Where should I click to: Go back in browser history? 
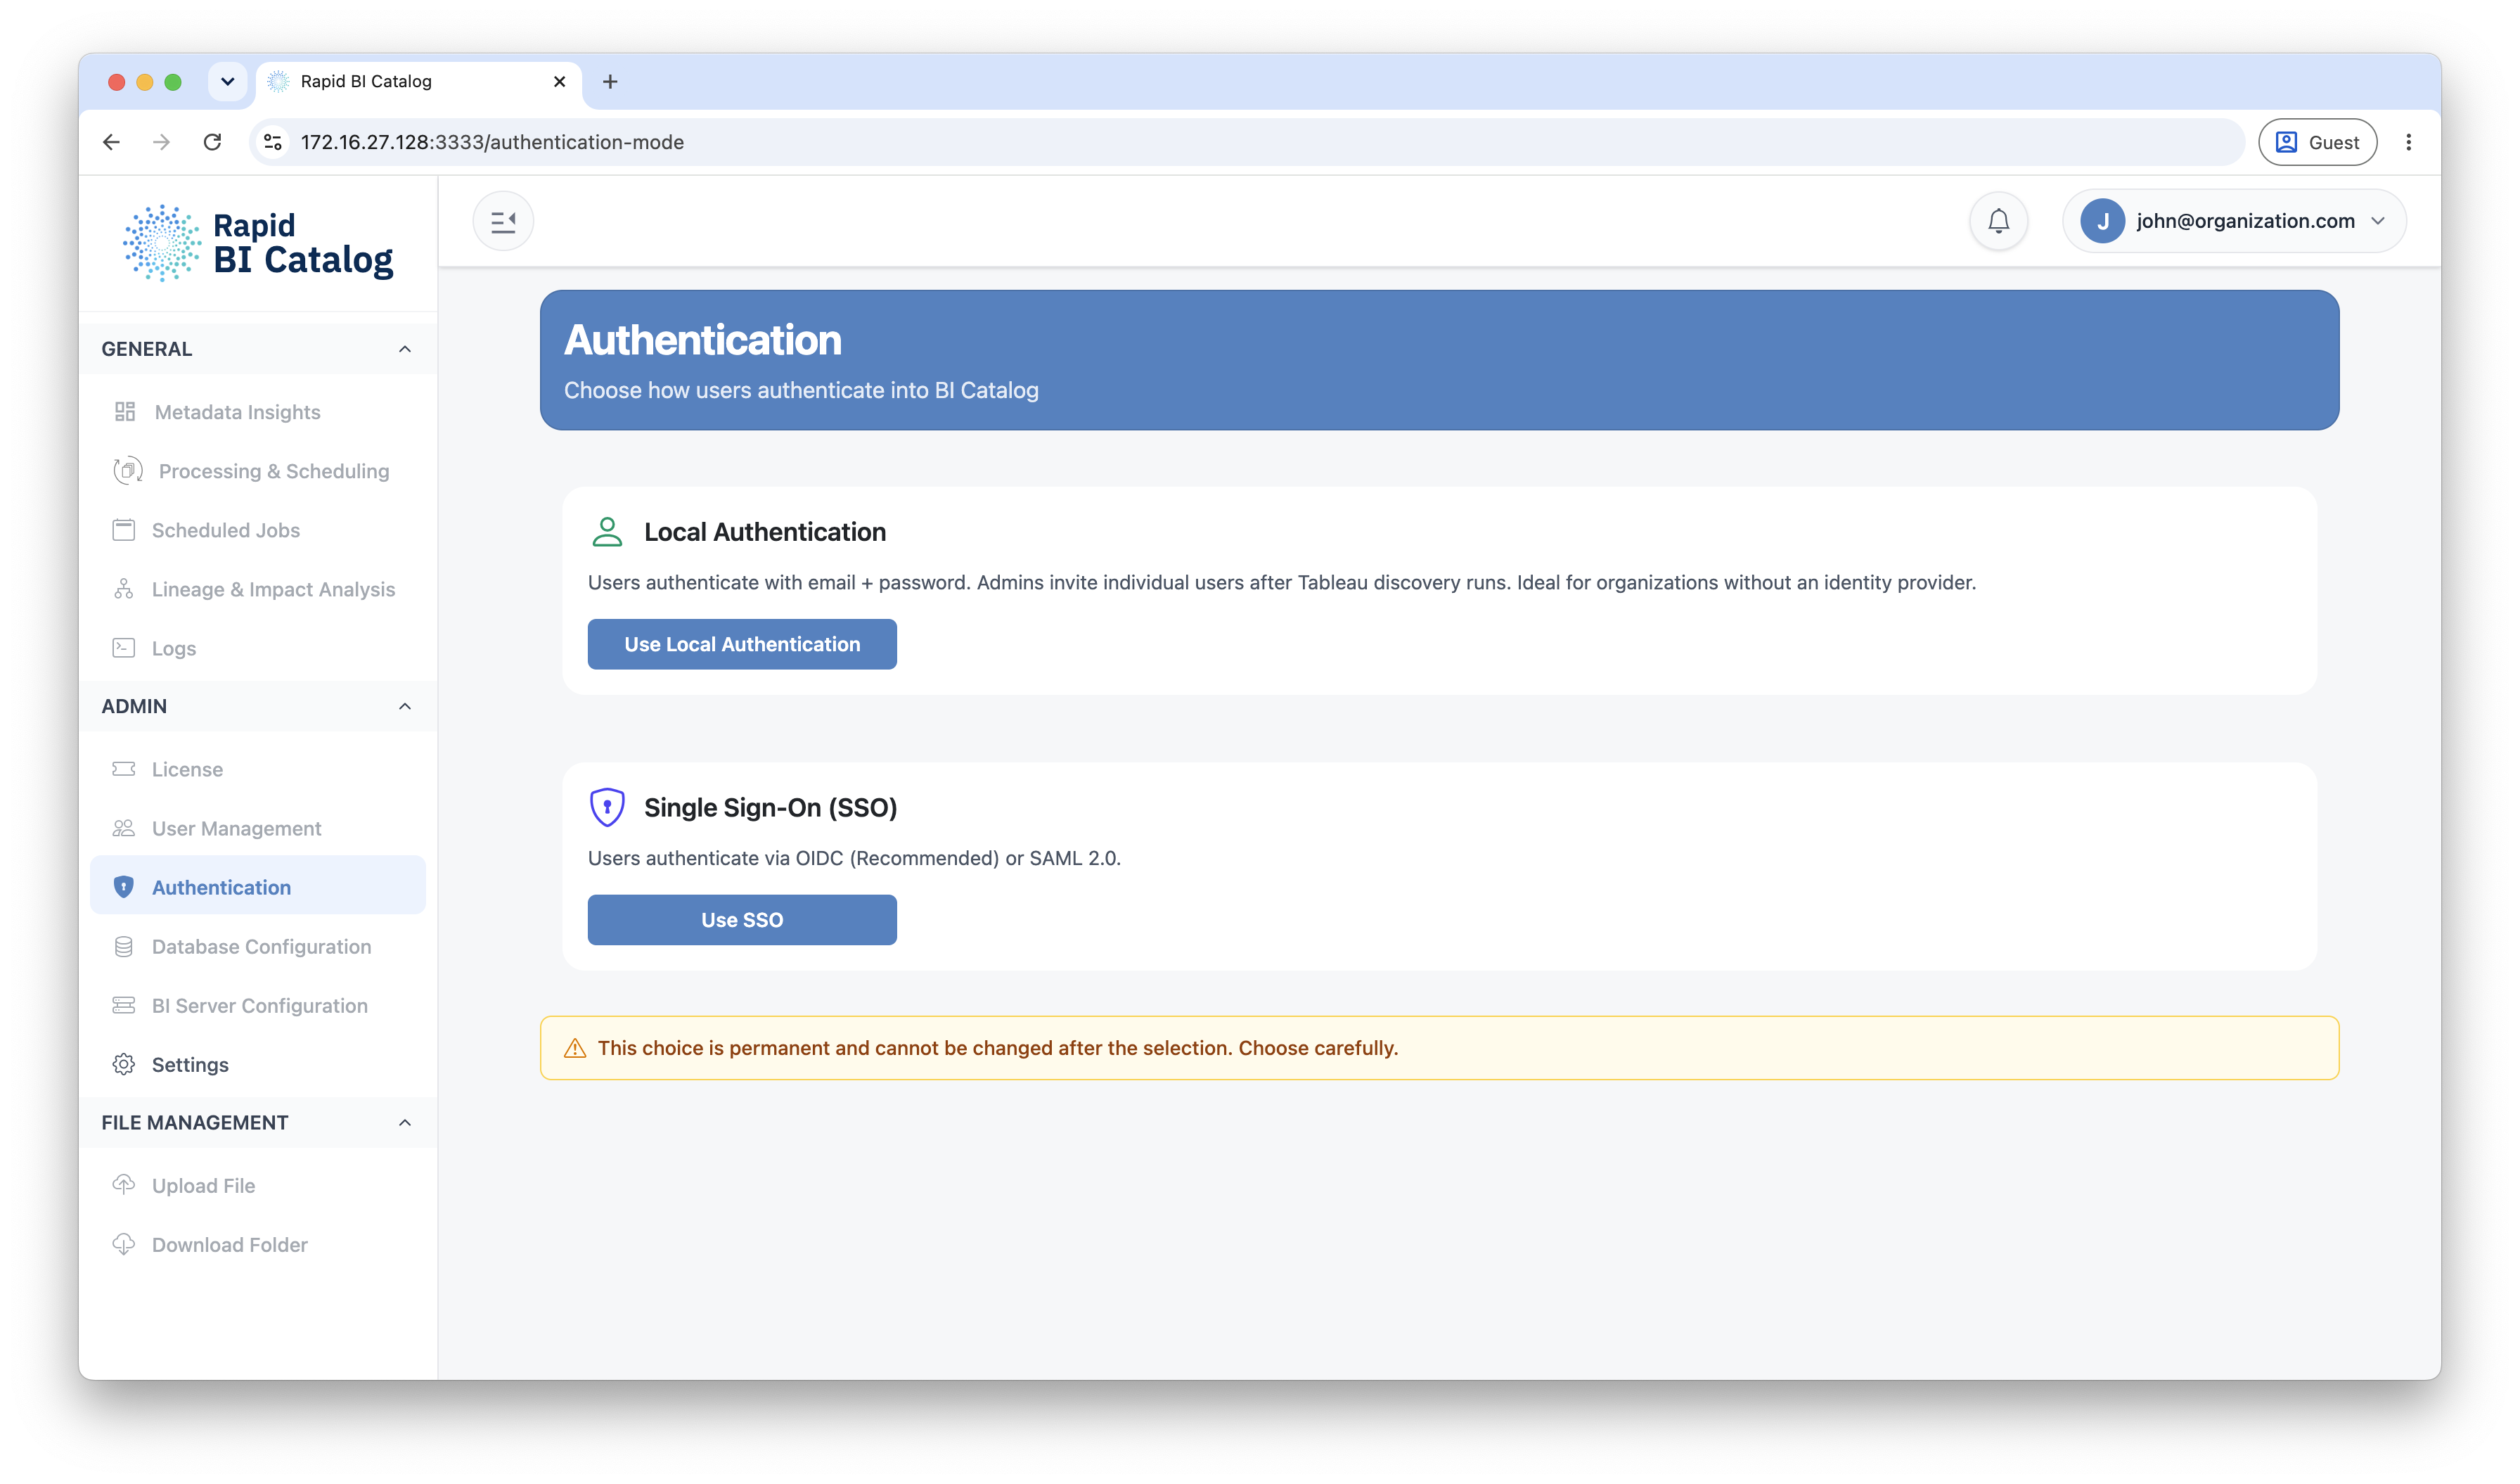(x=111, y=142)
